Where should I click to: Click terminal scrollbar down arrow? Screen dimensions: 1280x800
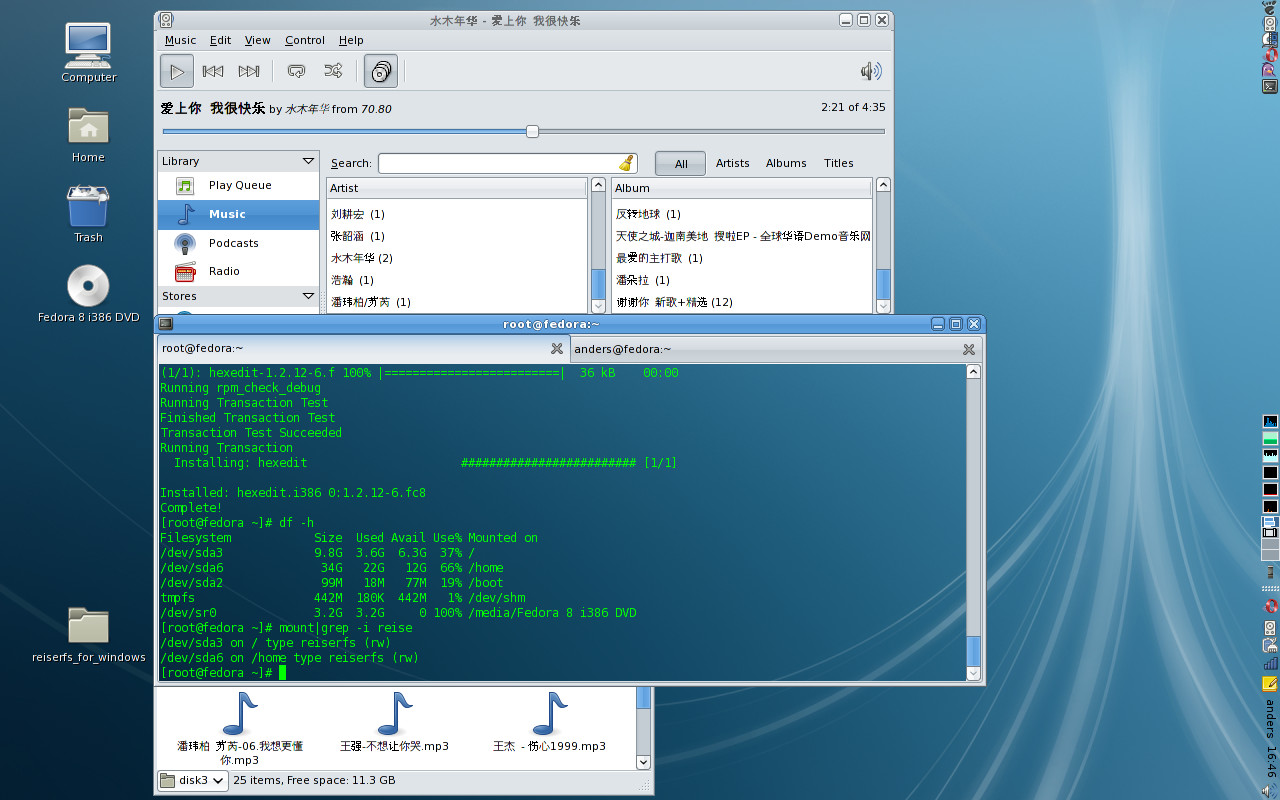974,674
